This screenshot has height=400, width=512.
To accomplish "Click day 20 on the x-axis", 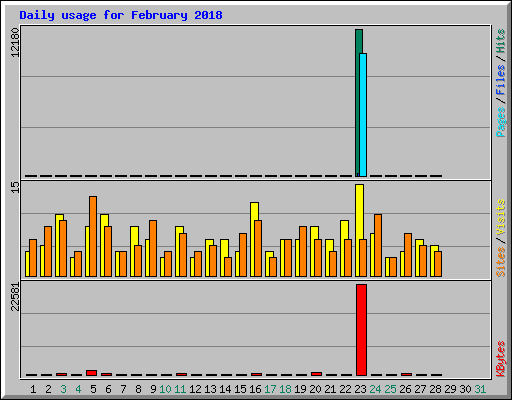I will tap(315, 389).
